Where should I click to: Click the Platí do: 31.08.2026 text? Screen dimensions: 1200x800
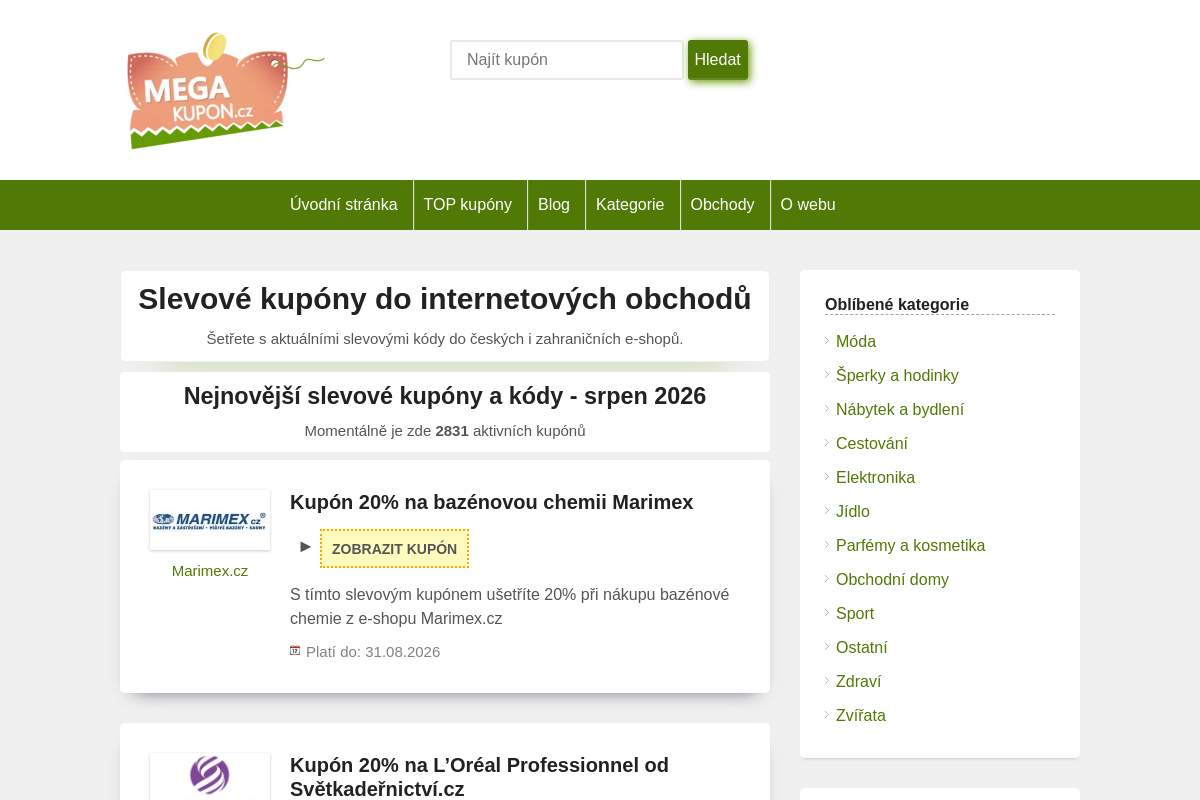pos(373,652)
